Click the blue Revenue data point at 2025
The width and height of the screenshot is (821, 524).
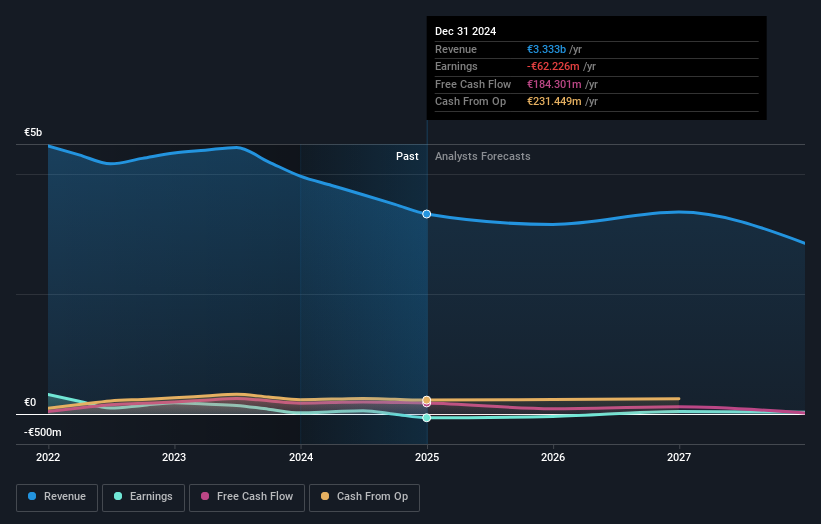[x=427, y=214]
